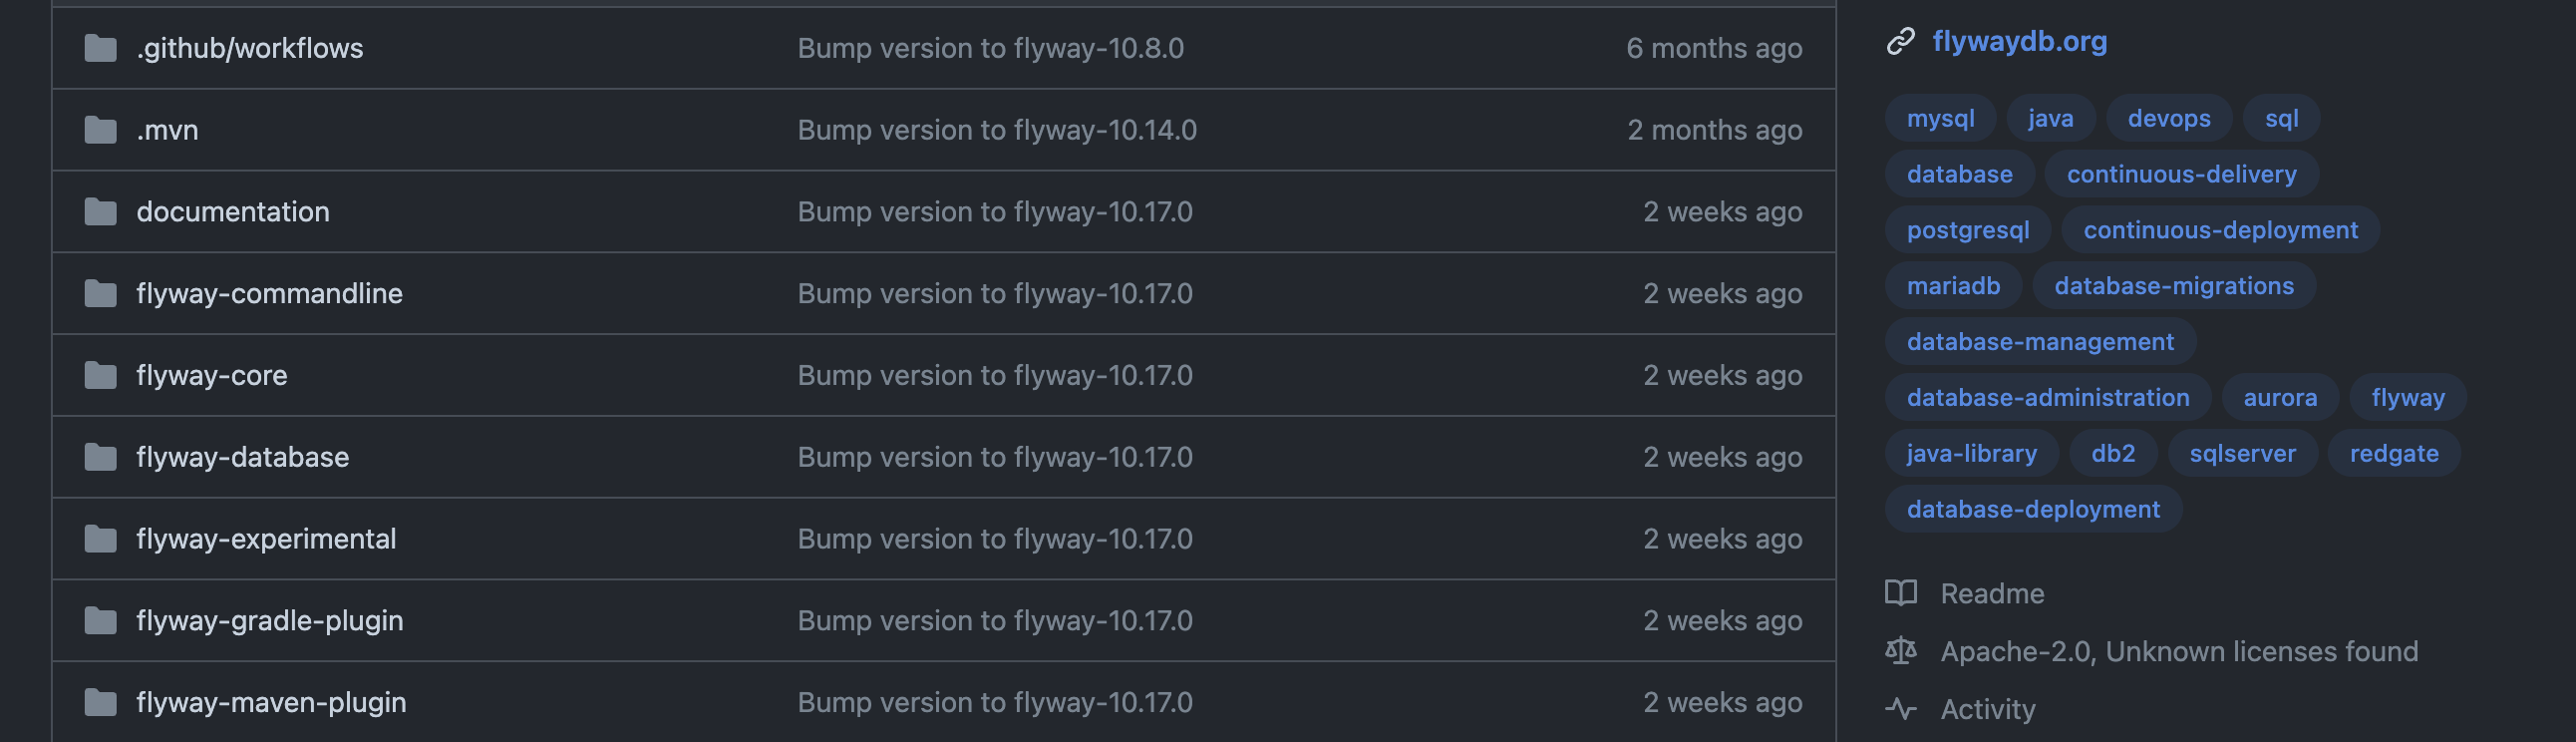This screenshot has height=742, width=2576.
Task: Click the book icon next to Readme
Action: (1900, 593)
